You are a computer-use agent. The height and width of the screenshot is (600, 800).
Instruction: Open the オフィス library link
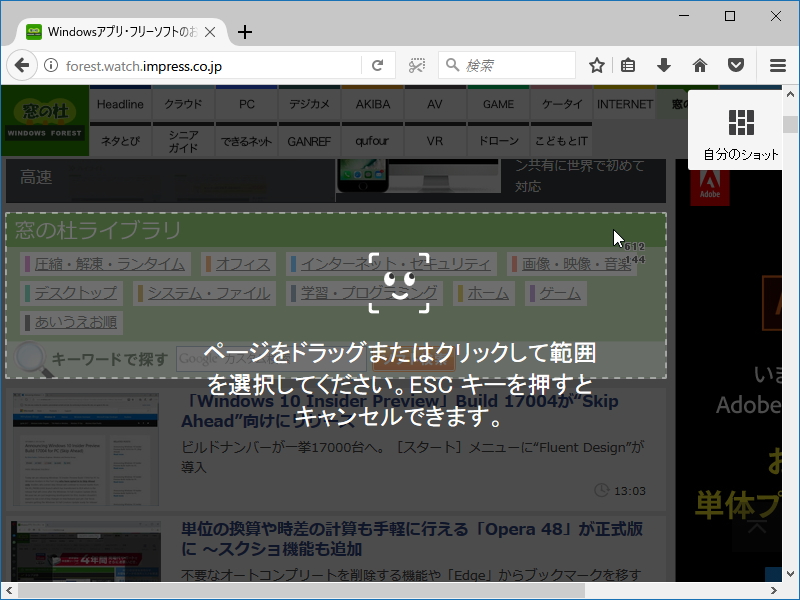click(241, 263)
